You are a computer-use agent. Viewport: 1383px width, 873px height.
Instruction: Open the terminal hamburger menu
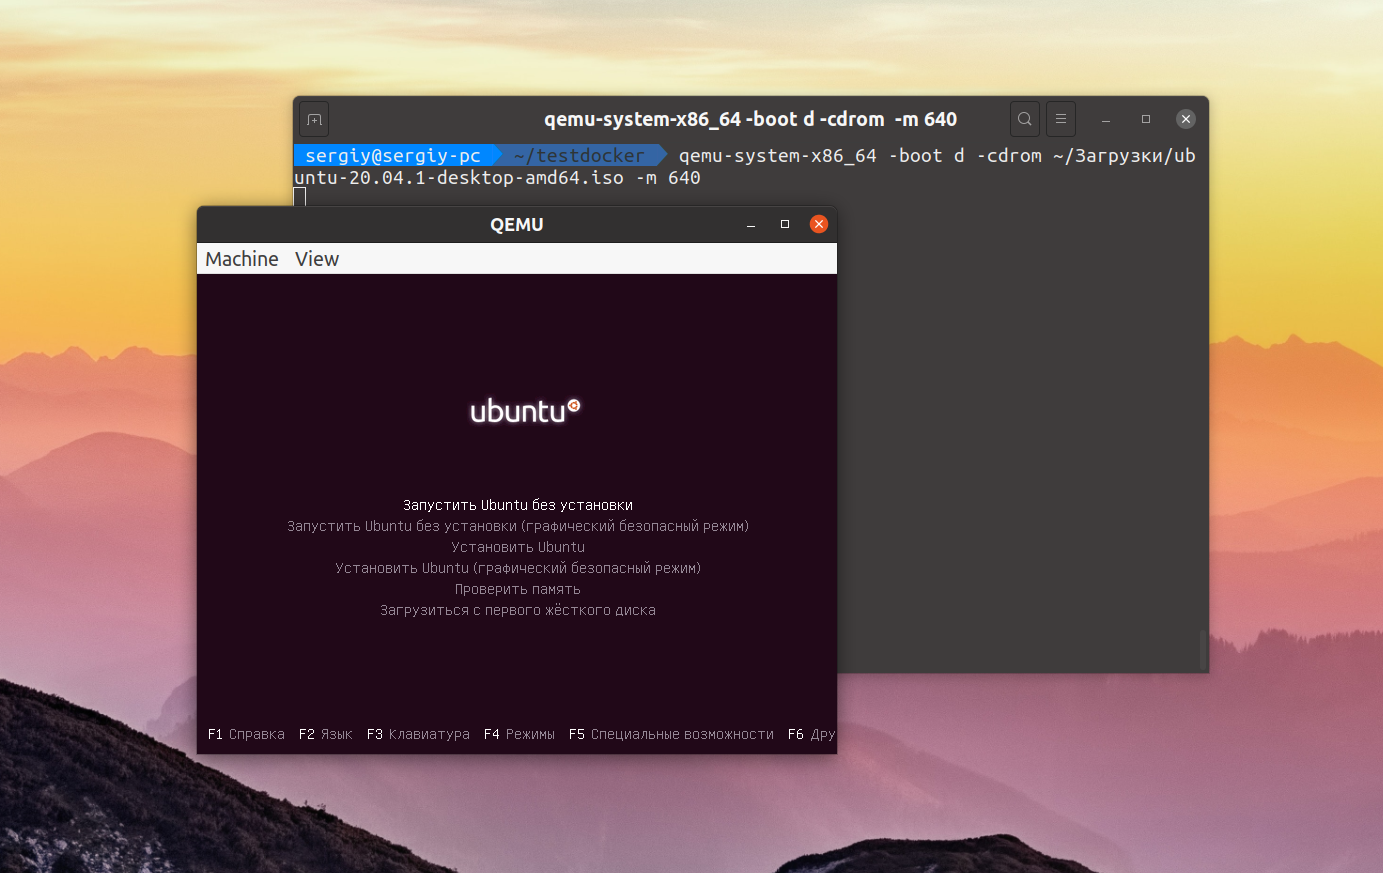[1061, 119]
